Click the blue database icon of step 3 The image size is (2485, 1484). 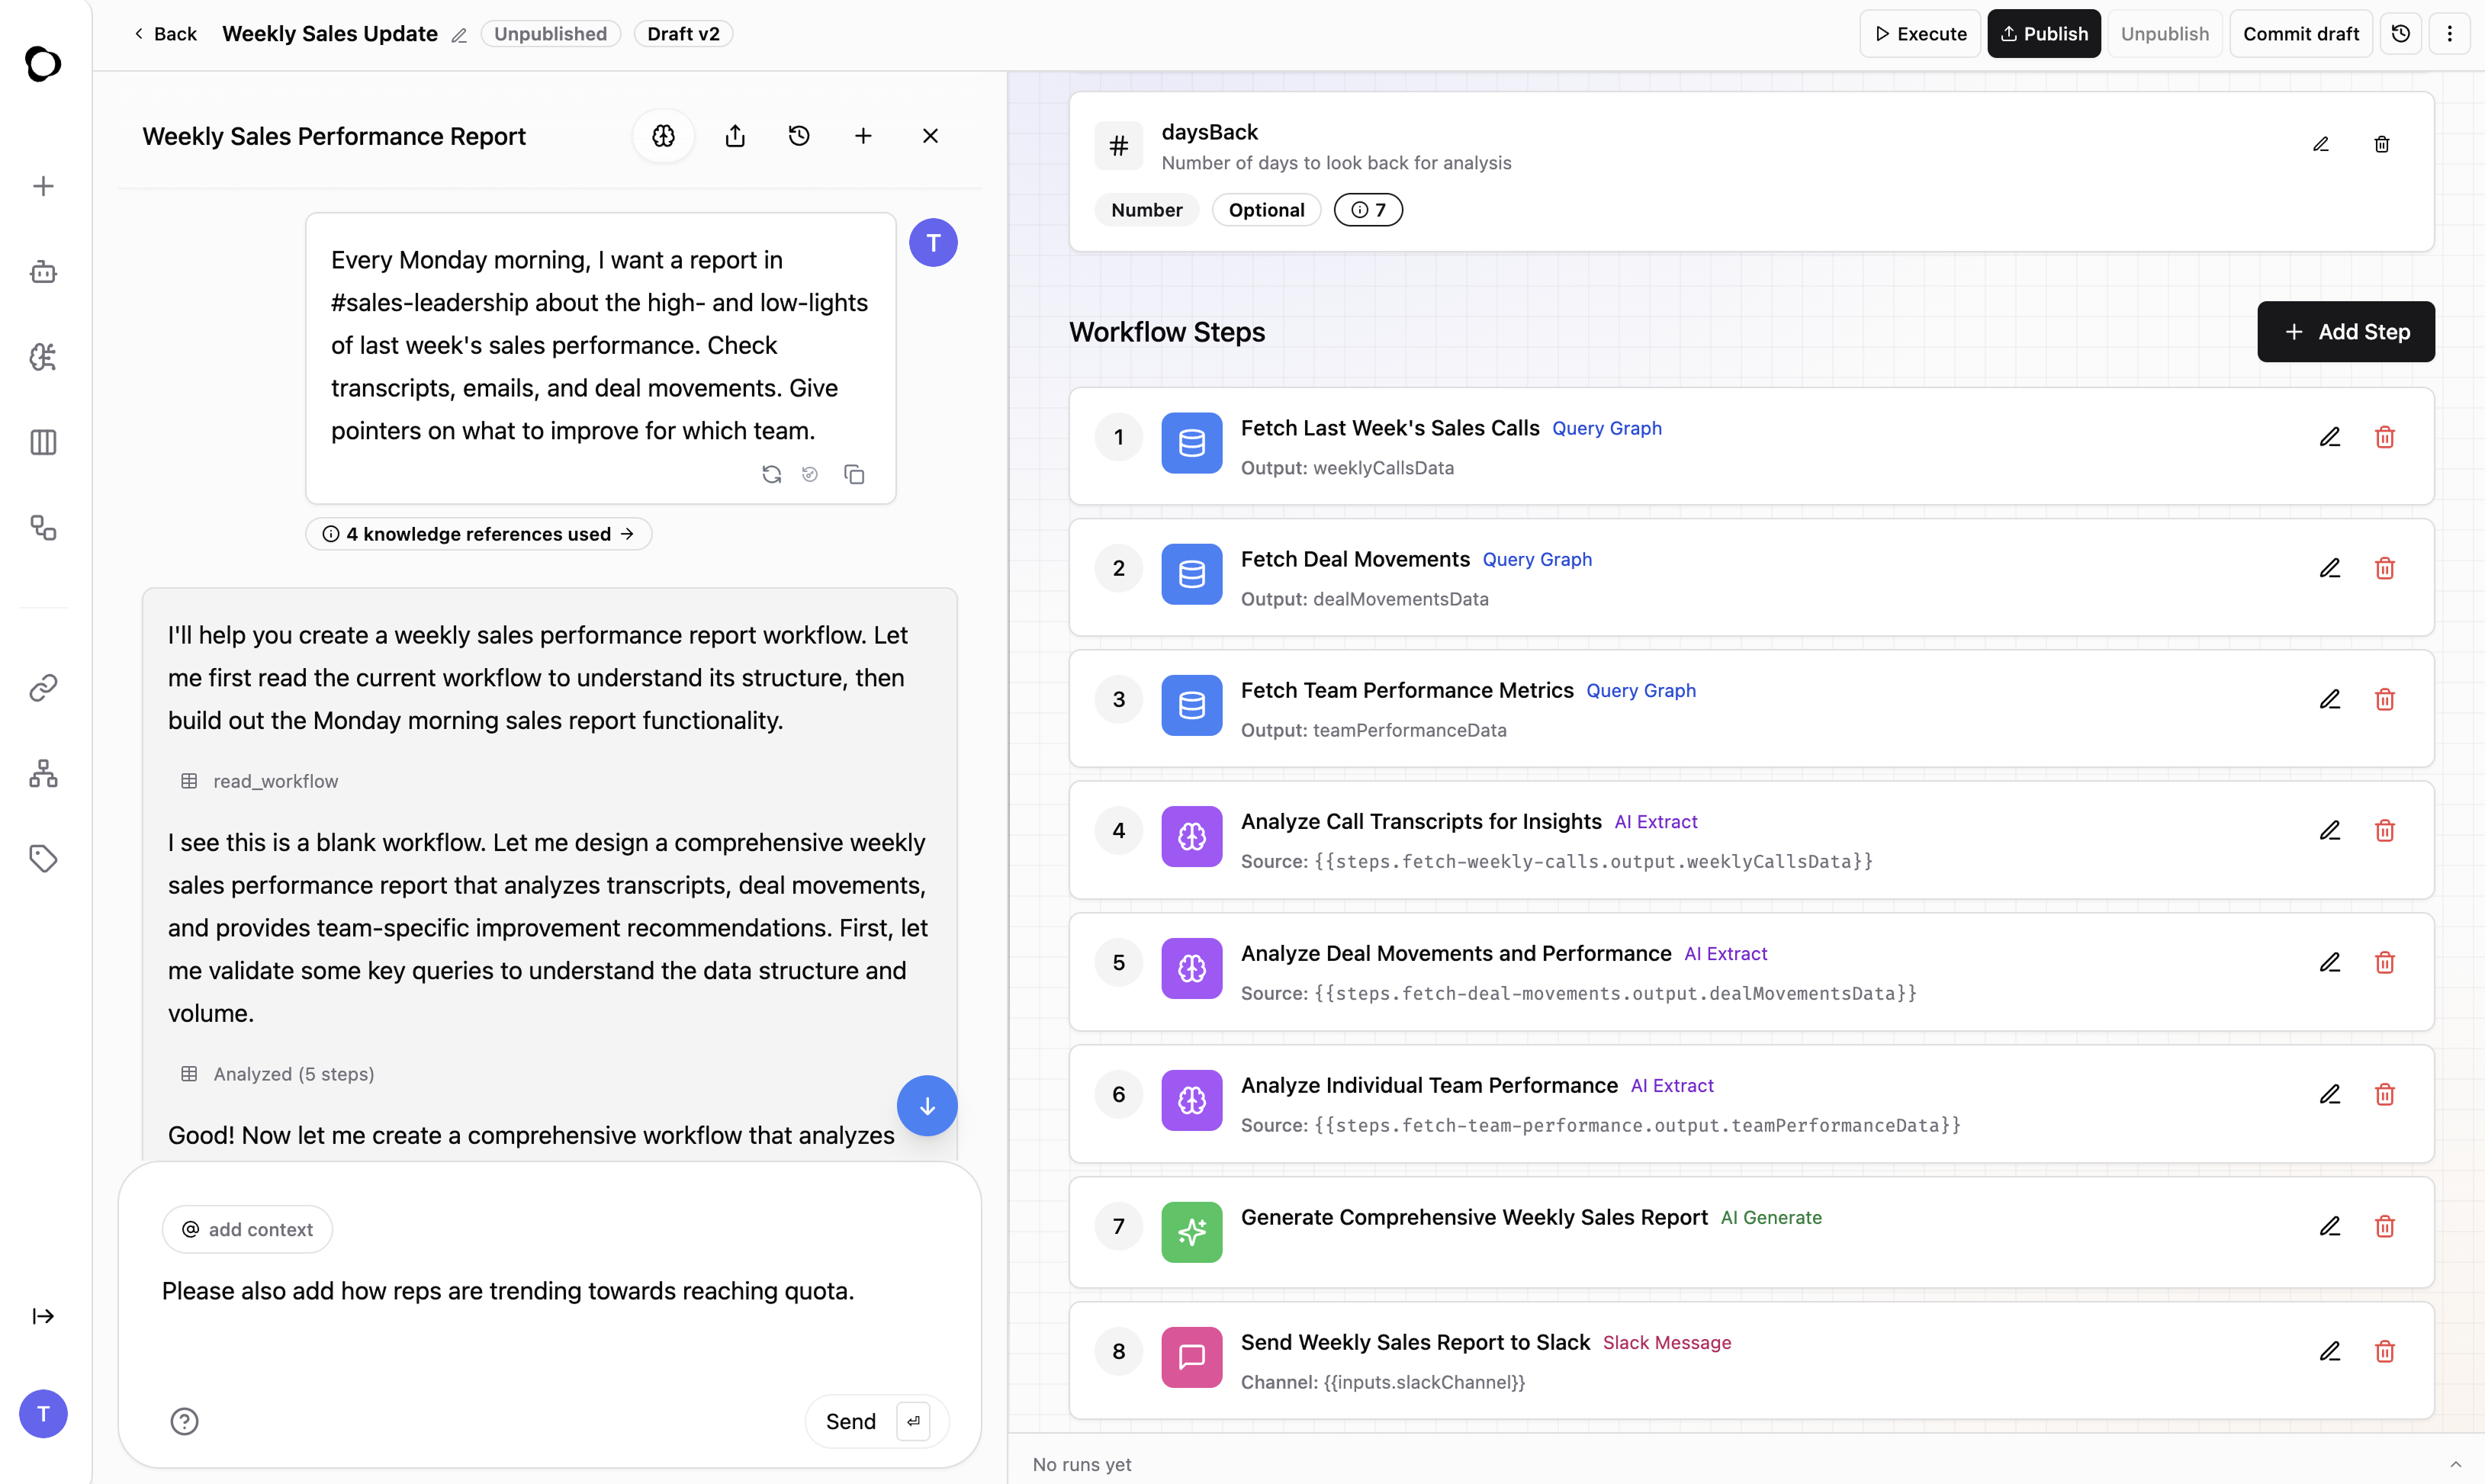click(1192, 705)
